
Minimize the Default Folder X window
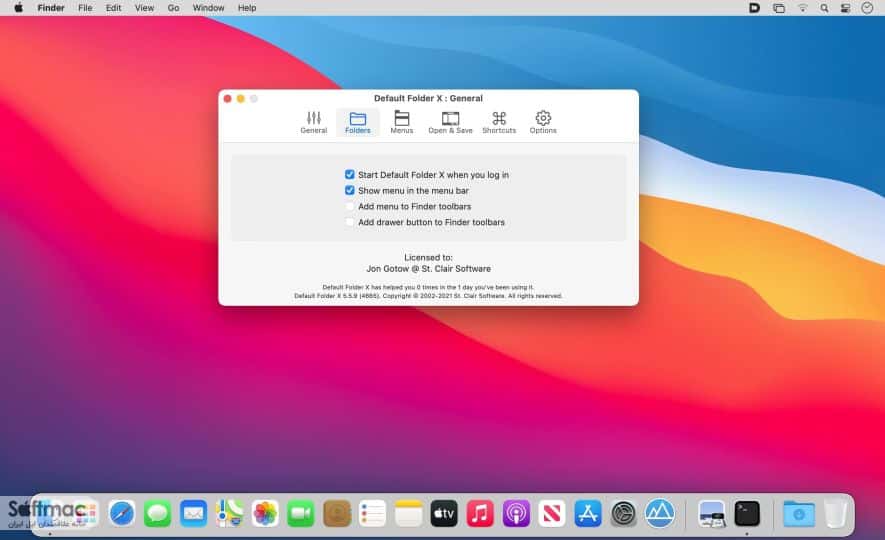click(x=240, y=99)
